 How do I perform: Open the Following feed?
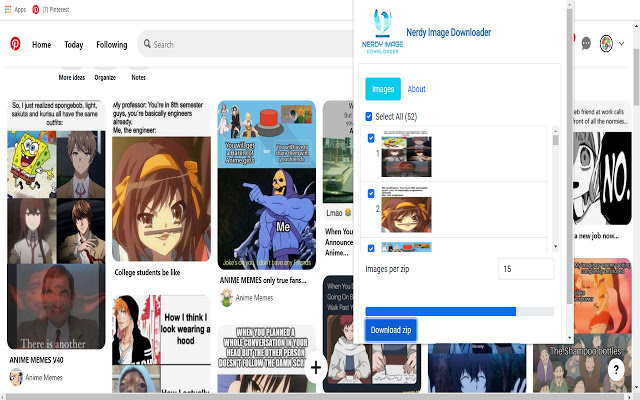click(112, 44)
